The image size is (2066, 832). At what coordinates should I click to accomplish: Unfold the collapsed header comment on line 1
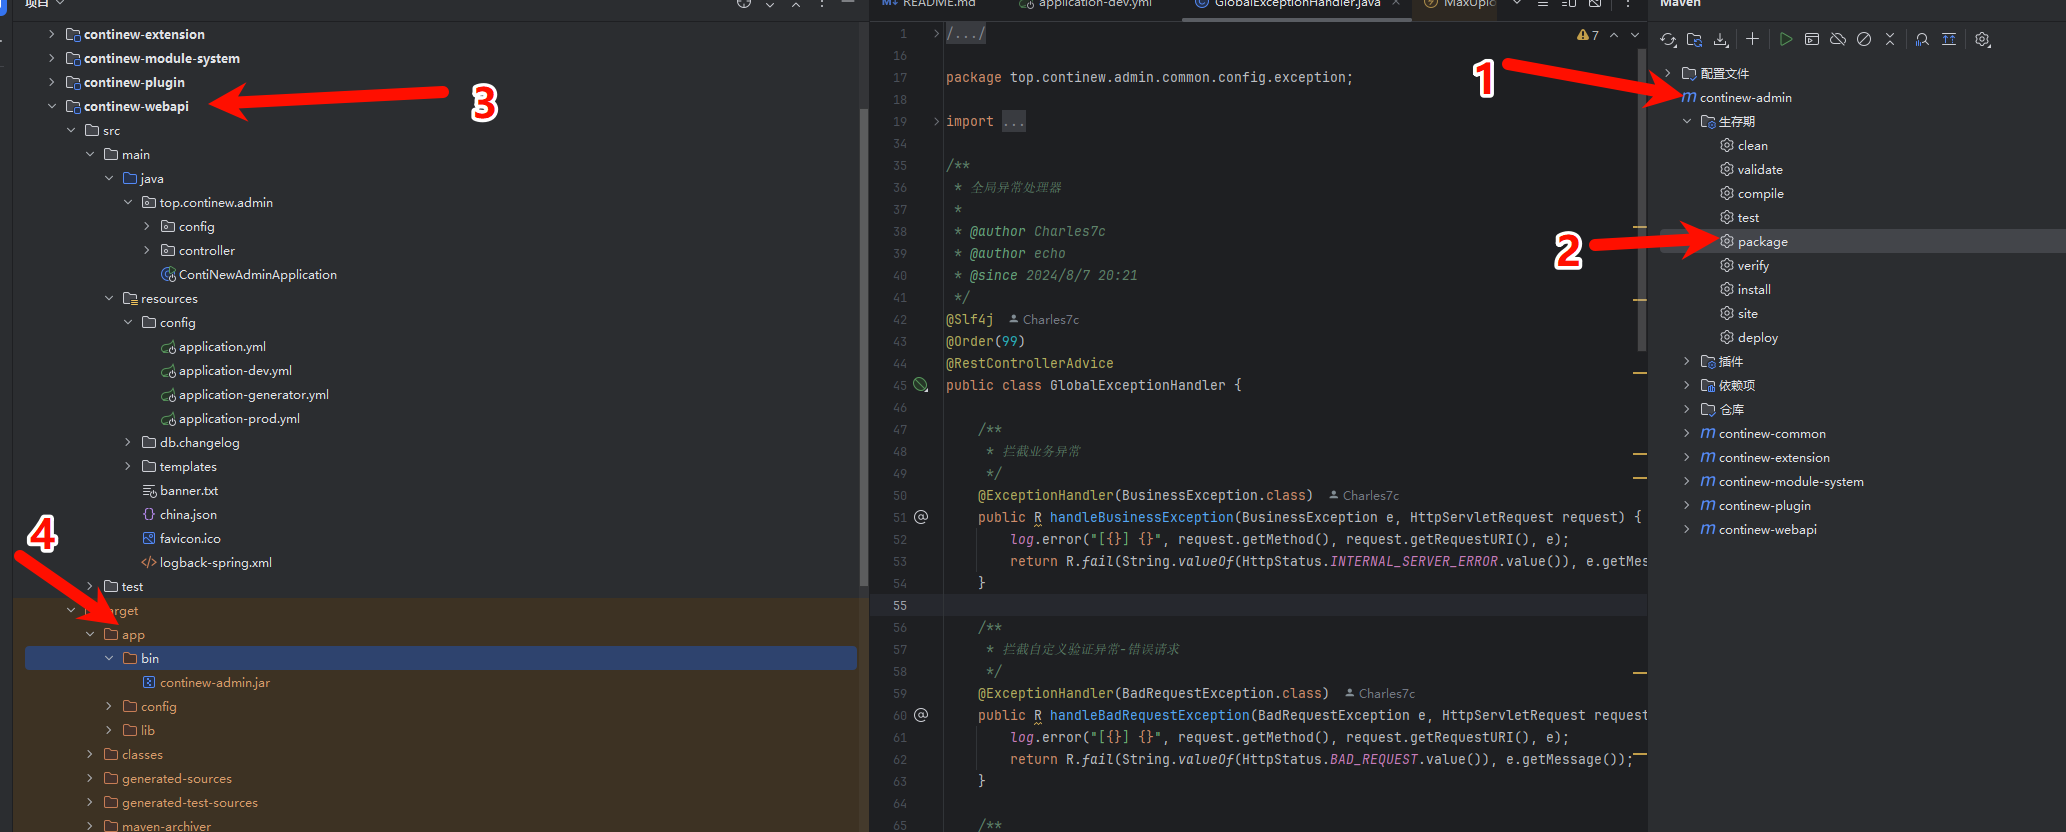click(936, 33)
